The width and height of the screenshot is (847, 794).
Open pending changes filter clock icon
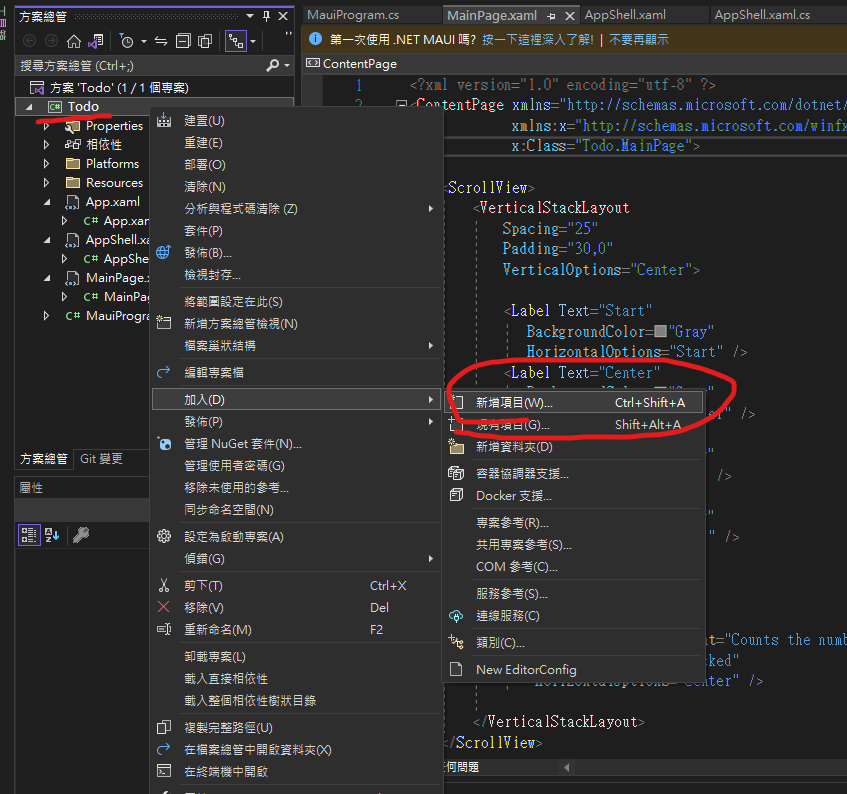click(x=126, y=41)
